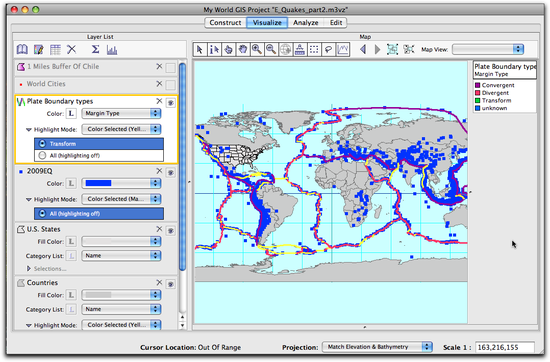Collapse Plate Boundary types Highlight Mode triangle
Screen dimensions: 550x362
(29, 129)
